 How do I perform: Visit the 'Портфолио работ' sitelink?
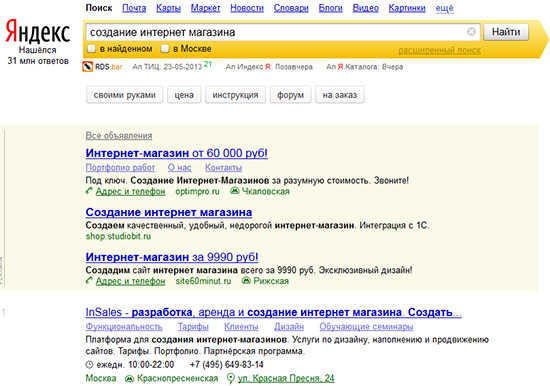point(120,168)
